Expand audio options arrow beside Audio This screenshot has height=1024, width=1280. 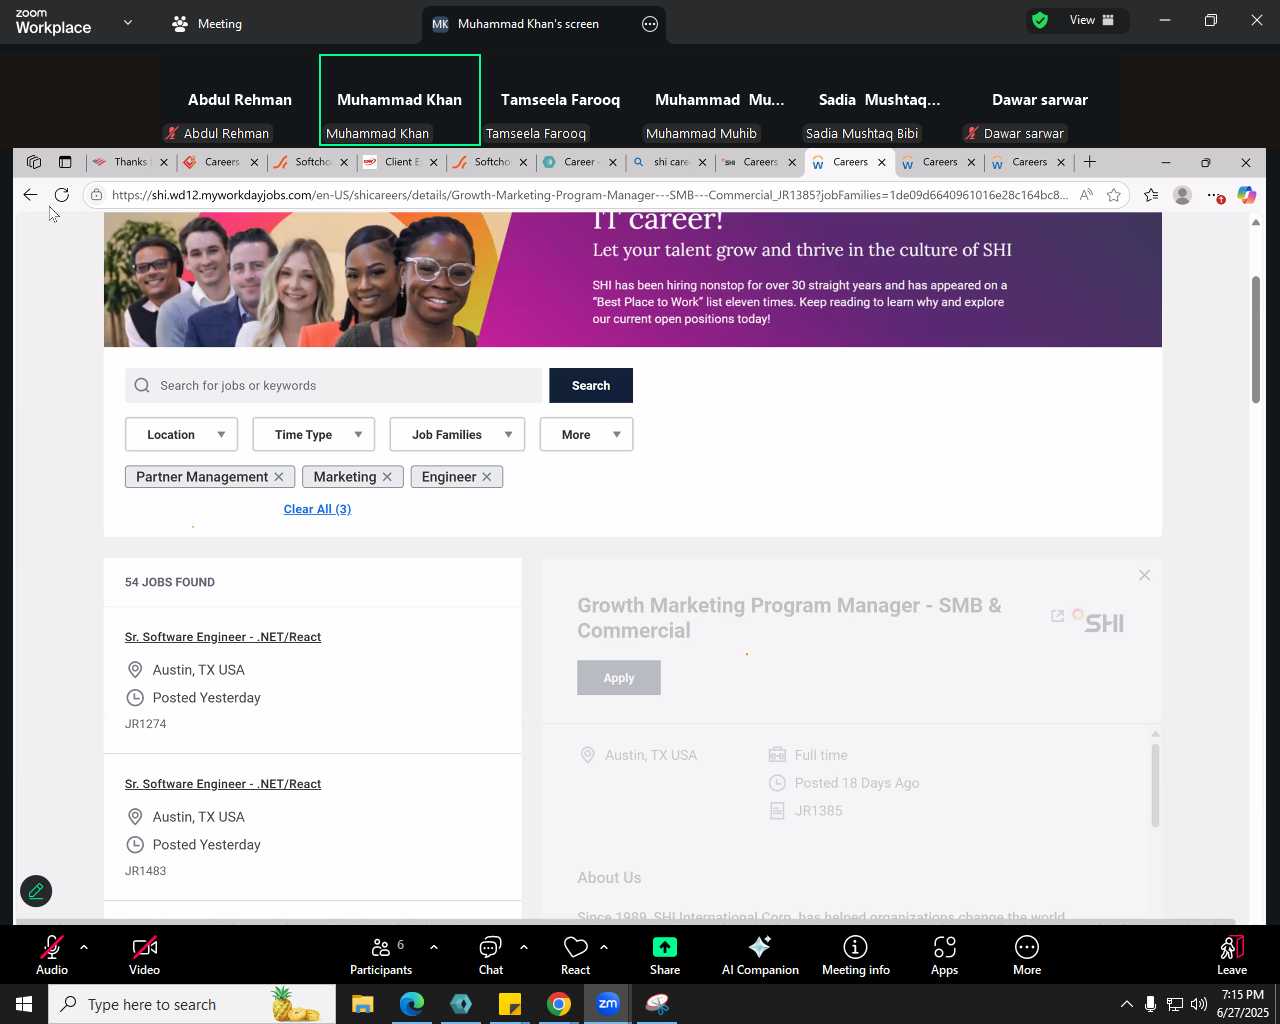[84, 946]
